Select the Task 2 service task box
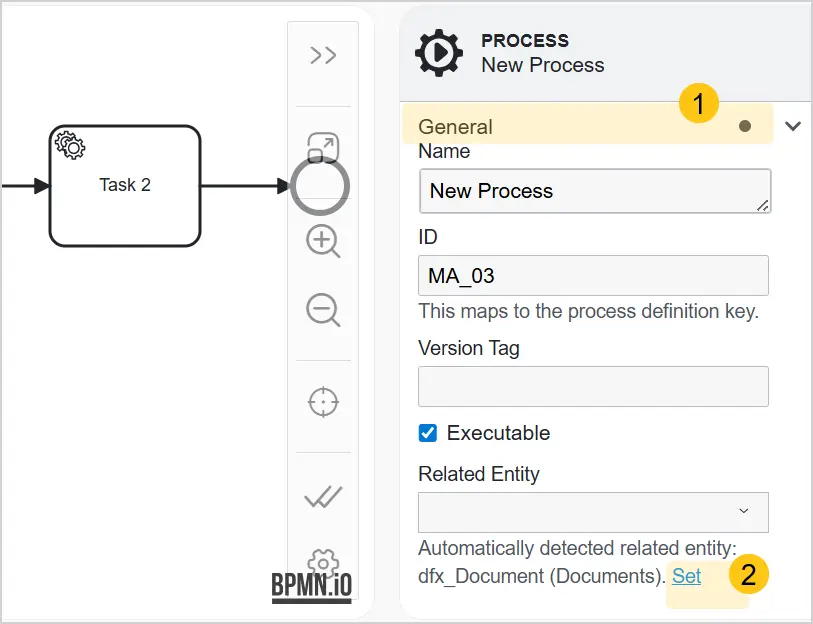The height and width of the screenshot is (624, 813). (x=125, y=186)
